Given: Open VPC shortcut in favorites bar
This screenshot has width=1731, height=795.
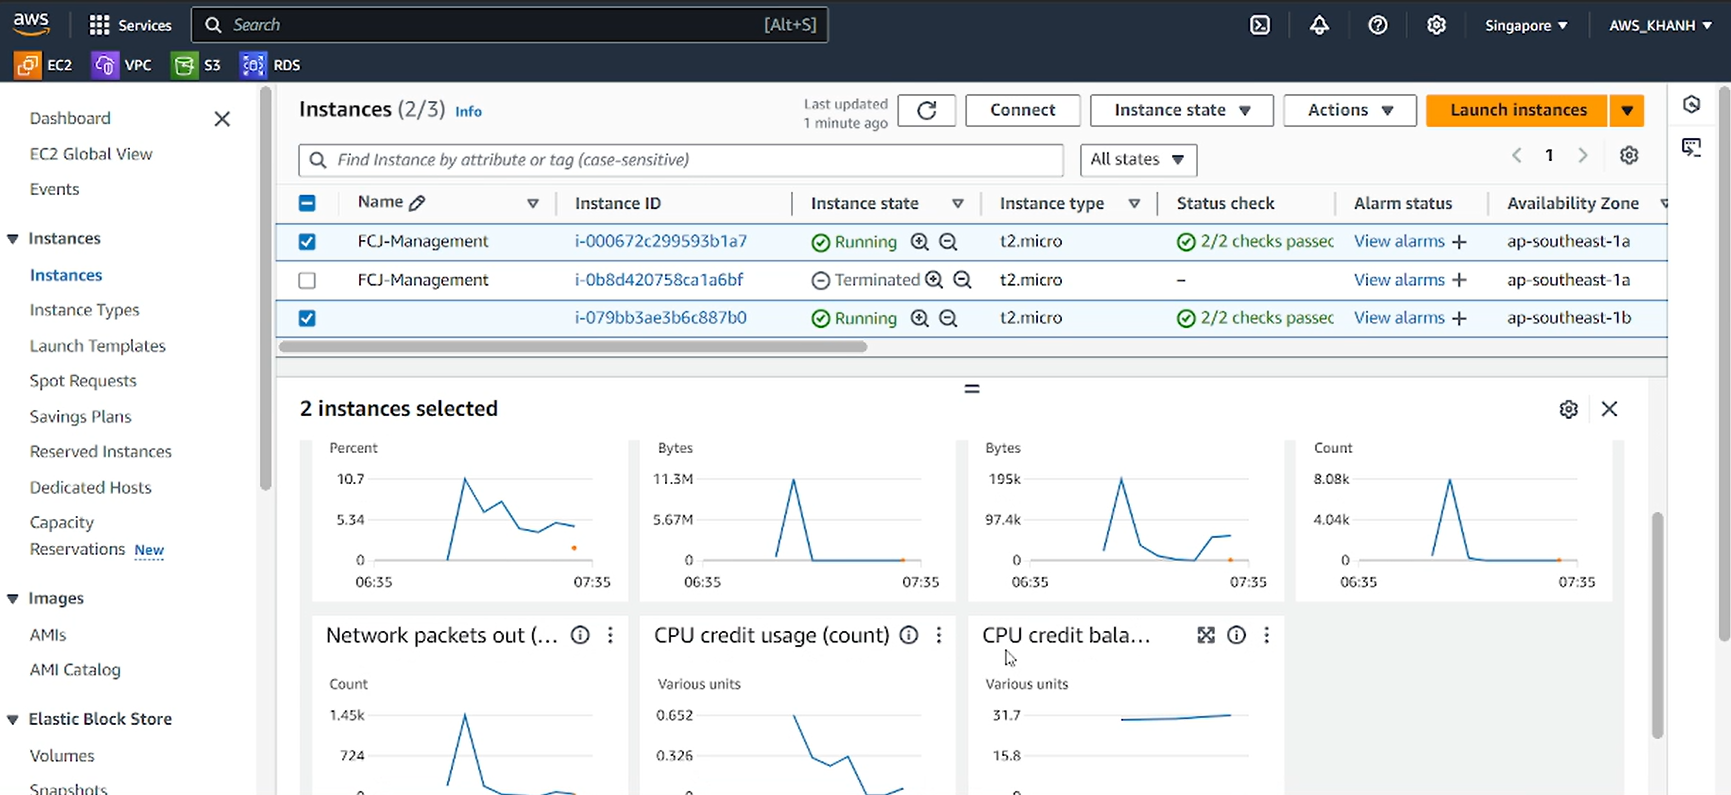Looking at the screenshot, I should tap(122, 65).
